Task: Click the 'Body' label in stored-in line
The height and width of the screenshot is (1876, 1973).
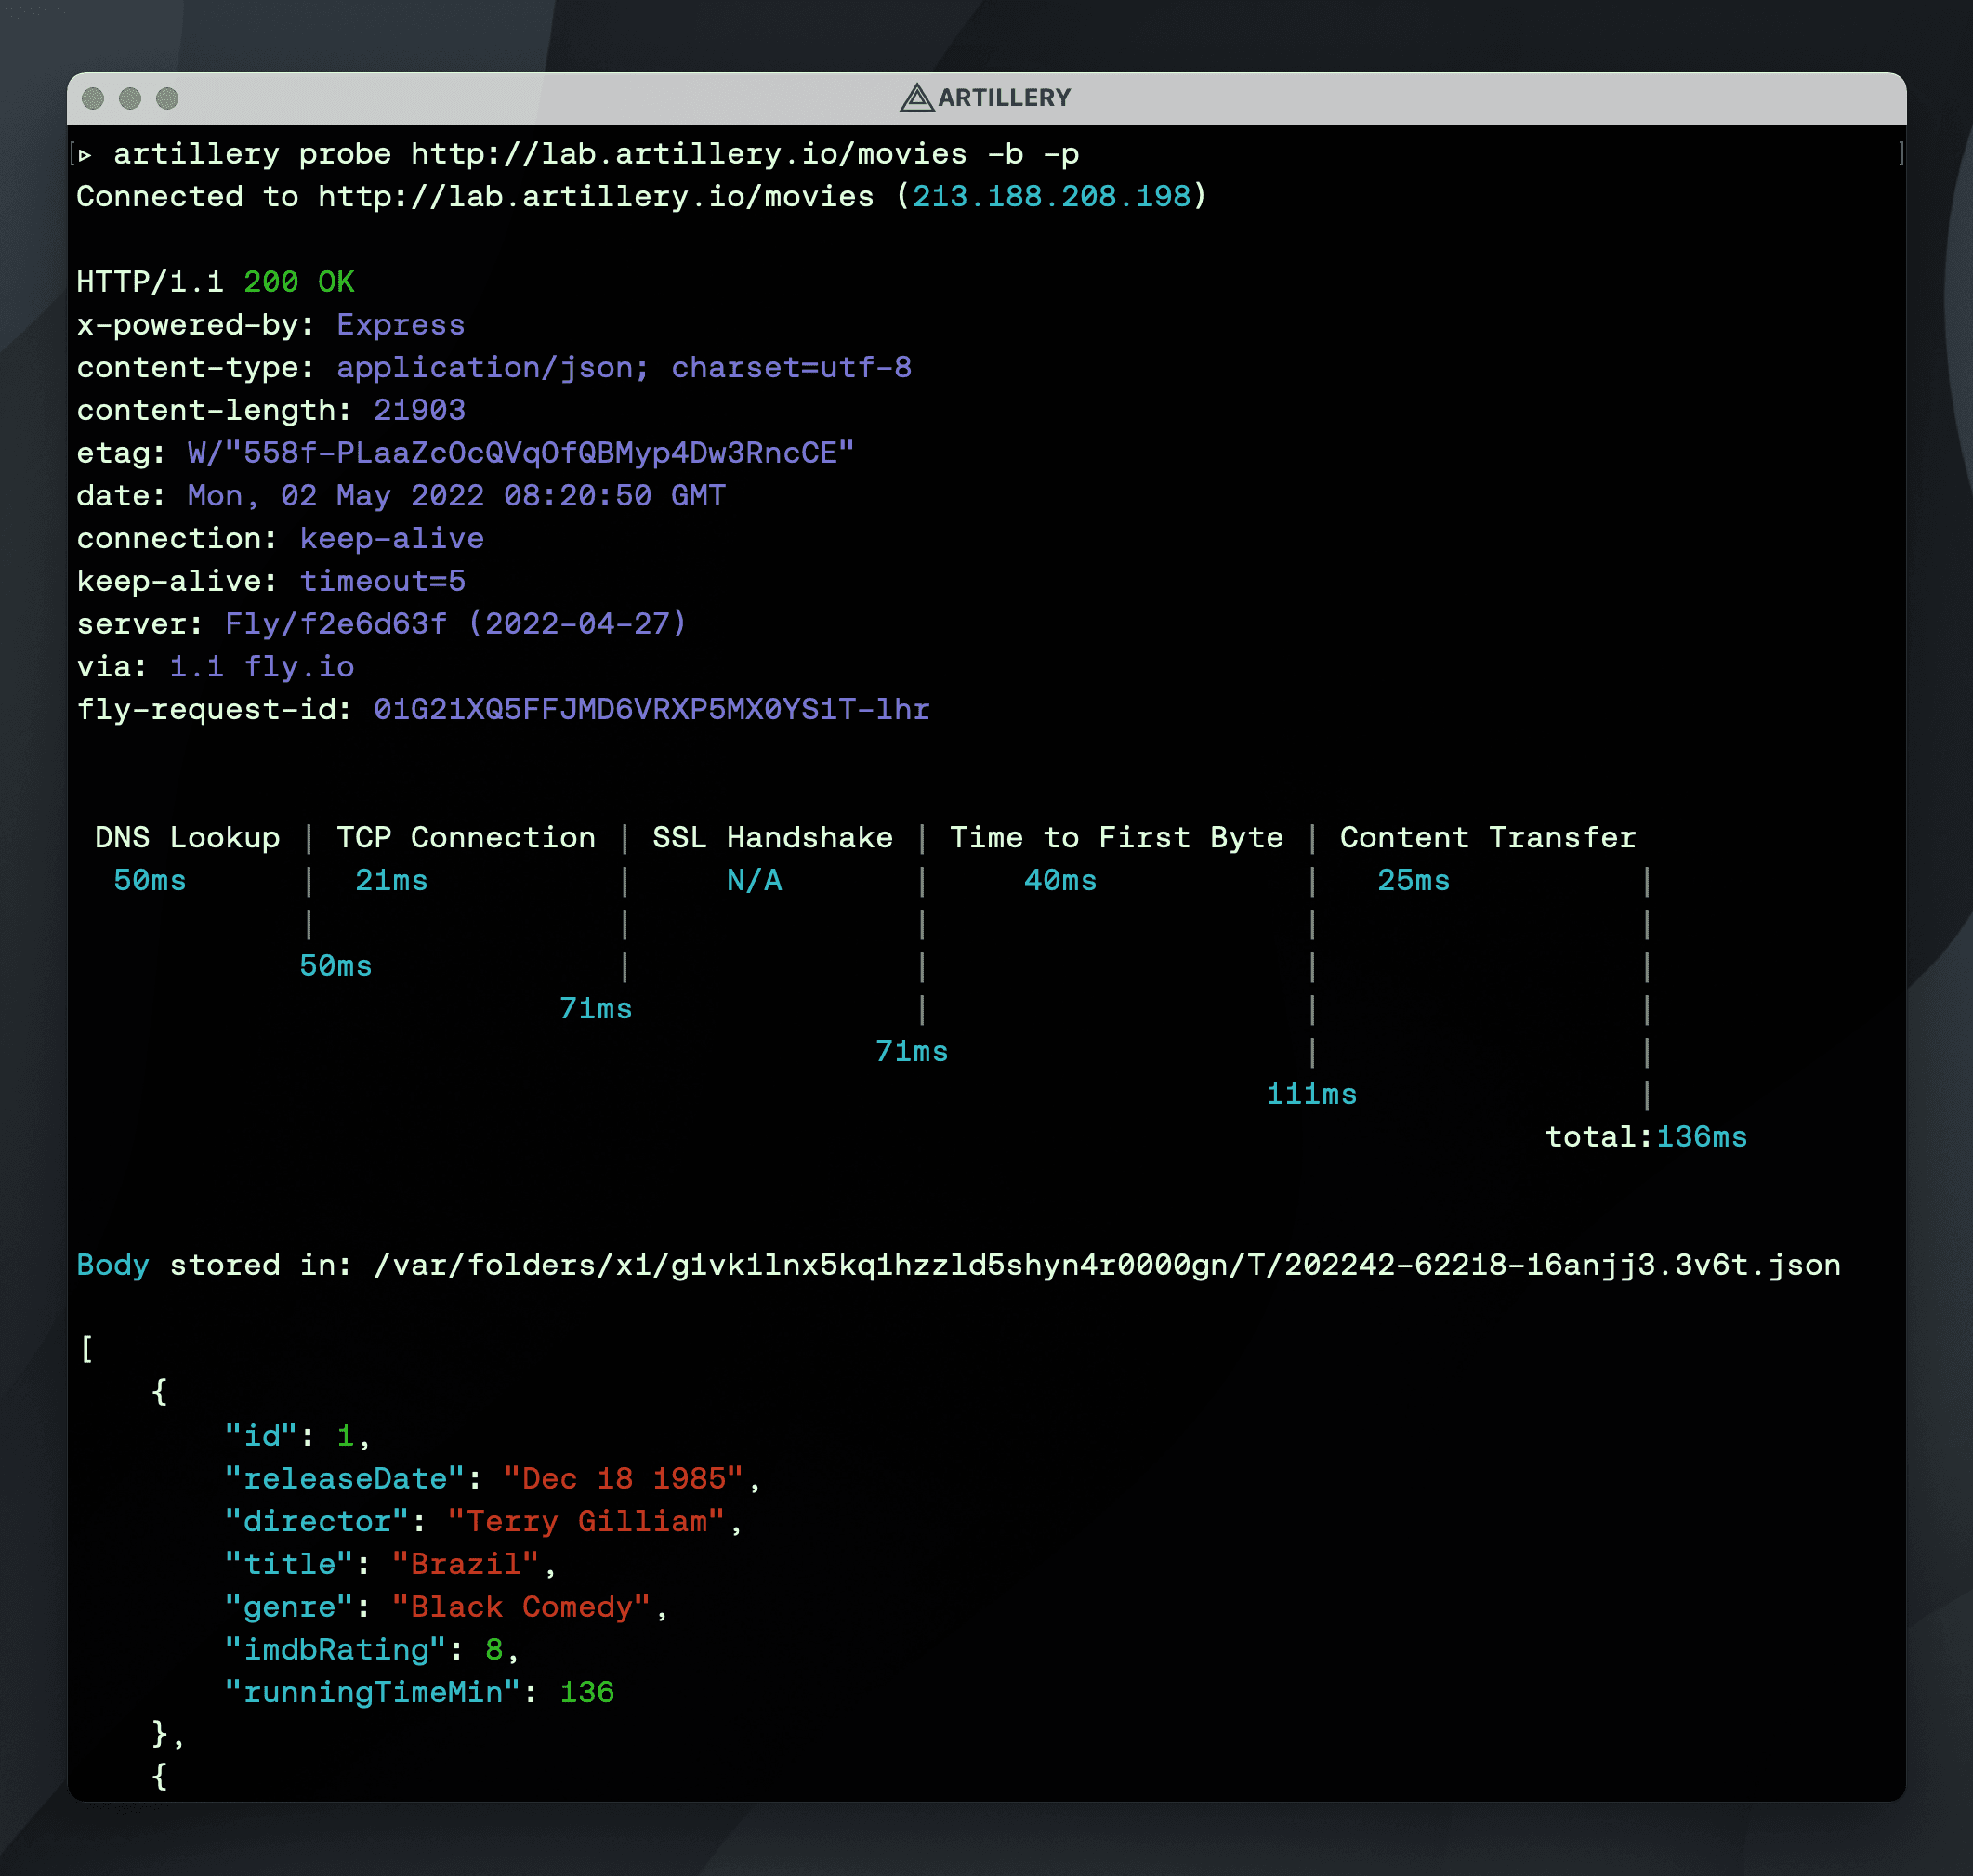Action: tap(113, 1265)
